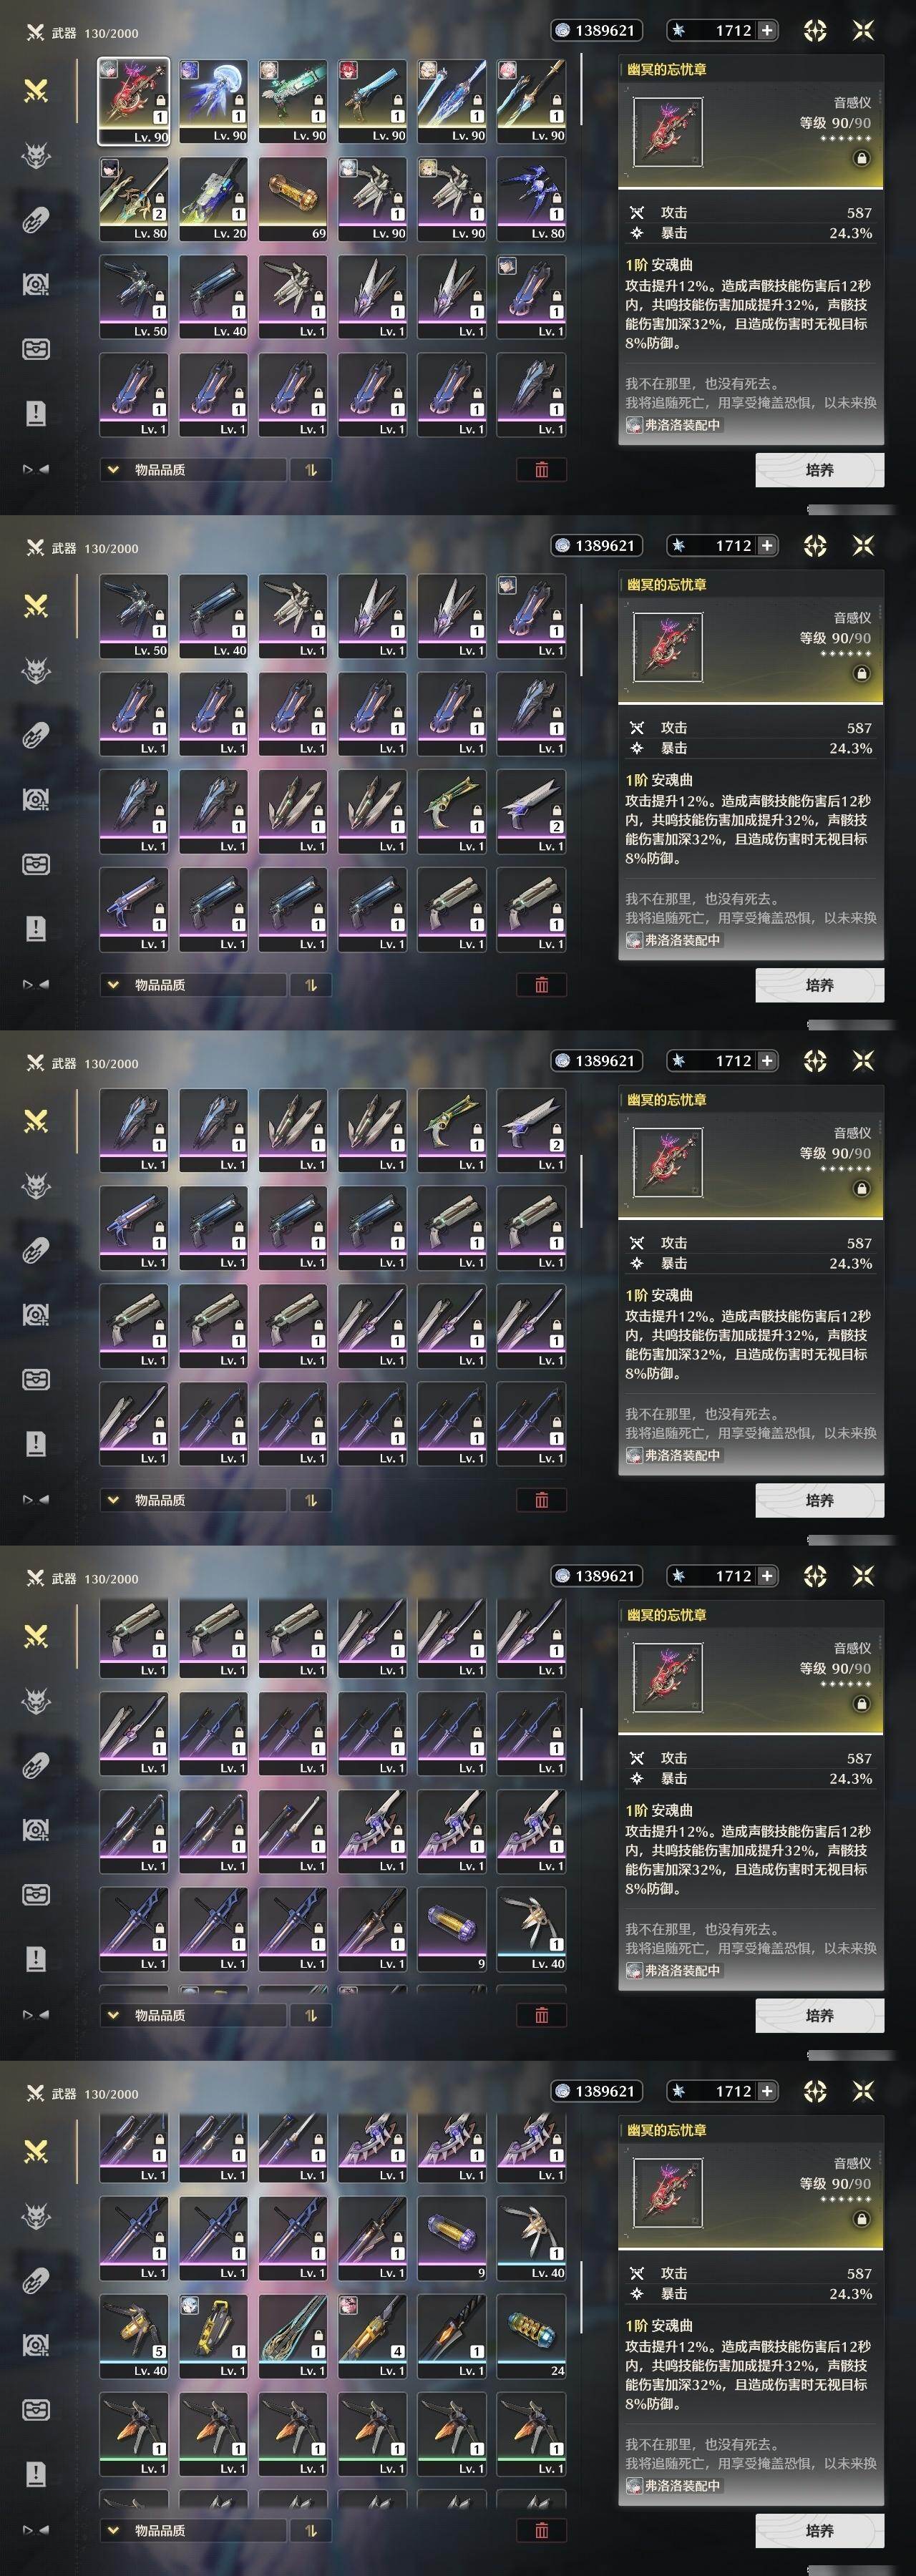Screen dimensions: 916x2576
Task: Toggle sort order arrow beside the topmost 物品品质
Action: [311, 470]
